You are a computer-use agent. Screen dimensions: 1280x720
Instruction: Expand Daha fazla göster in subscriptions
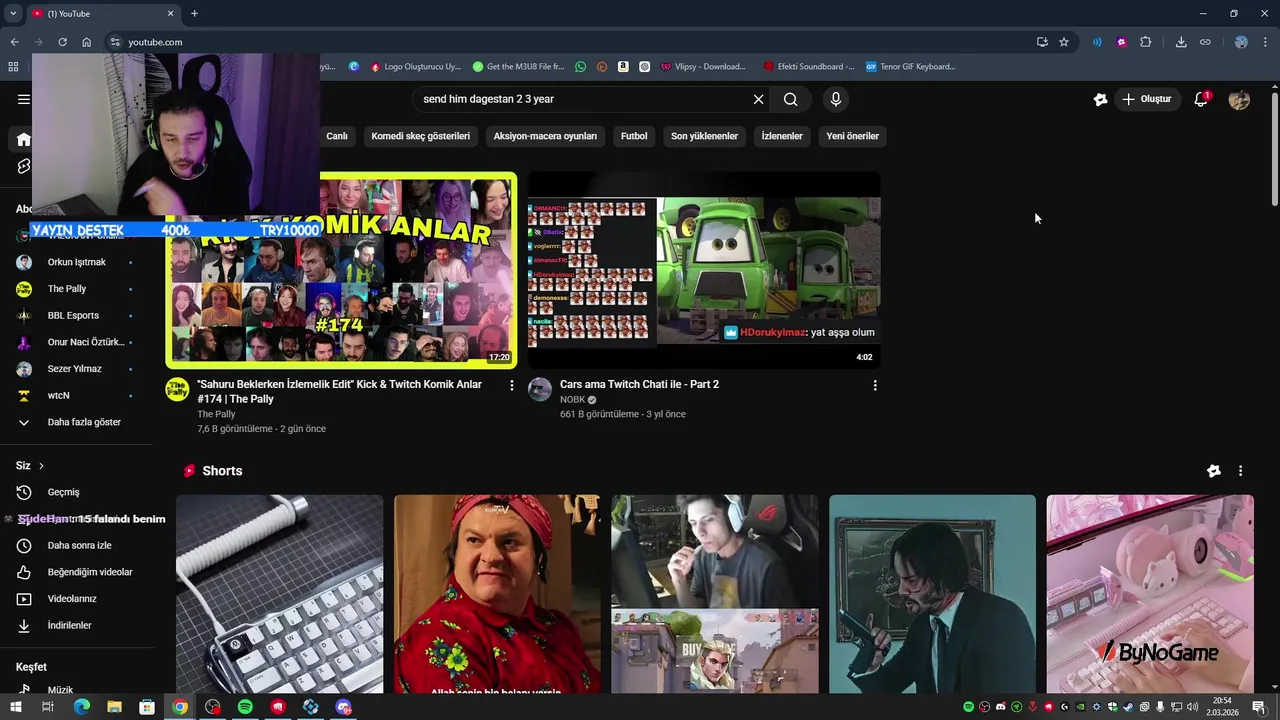point(76,422)
